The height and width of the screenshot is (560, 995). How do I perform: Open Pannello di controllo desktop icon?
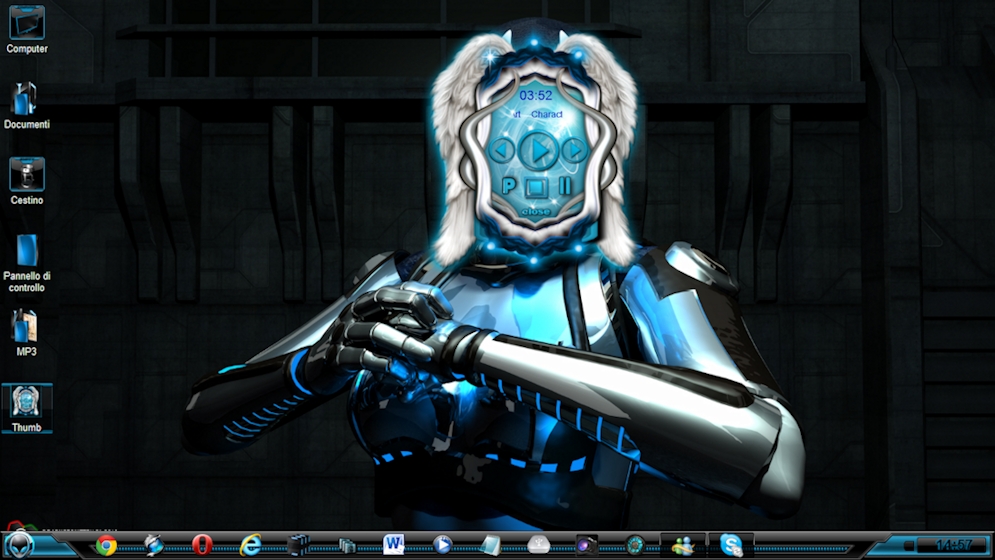(x=27, y=263)
